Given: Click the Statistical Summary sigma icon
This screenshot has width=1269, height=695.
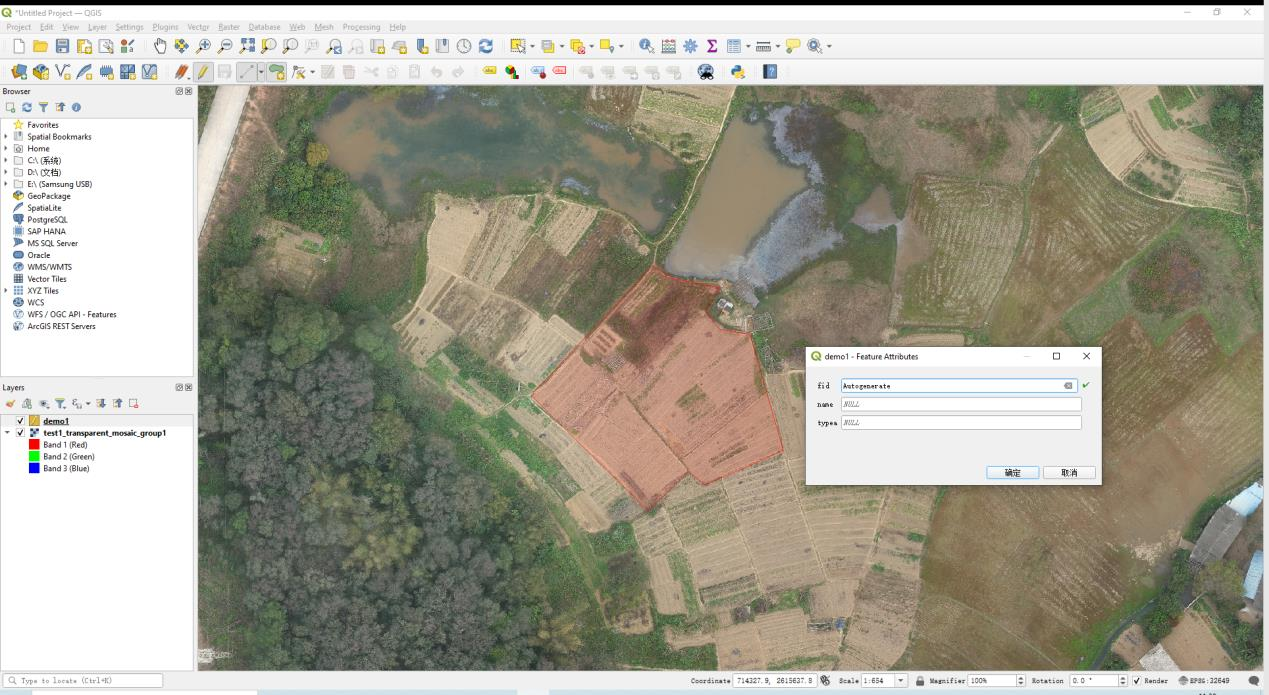Looking at the screenshot, I should click(x=713, y=46).
